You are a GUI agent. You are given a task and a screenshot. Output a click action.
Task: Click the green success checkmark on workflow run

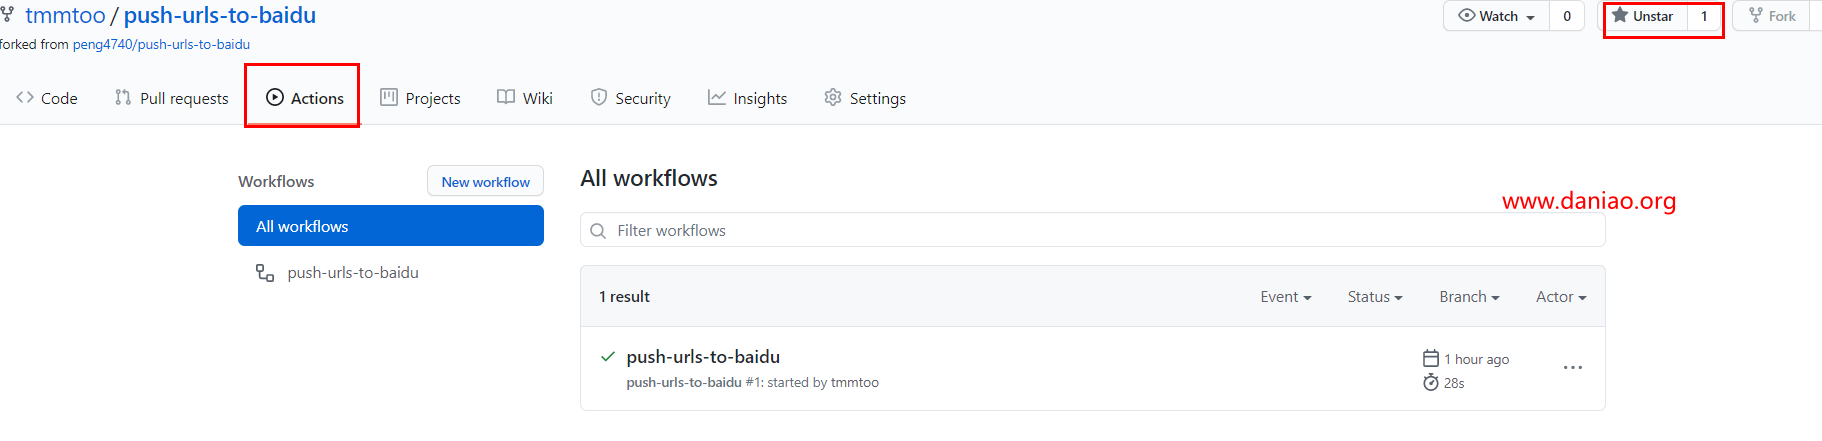(x=607, y=356)
